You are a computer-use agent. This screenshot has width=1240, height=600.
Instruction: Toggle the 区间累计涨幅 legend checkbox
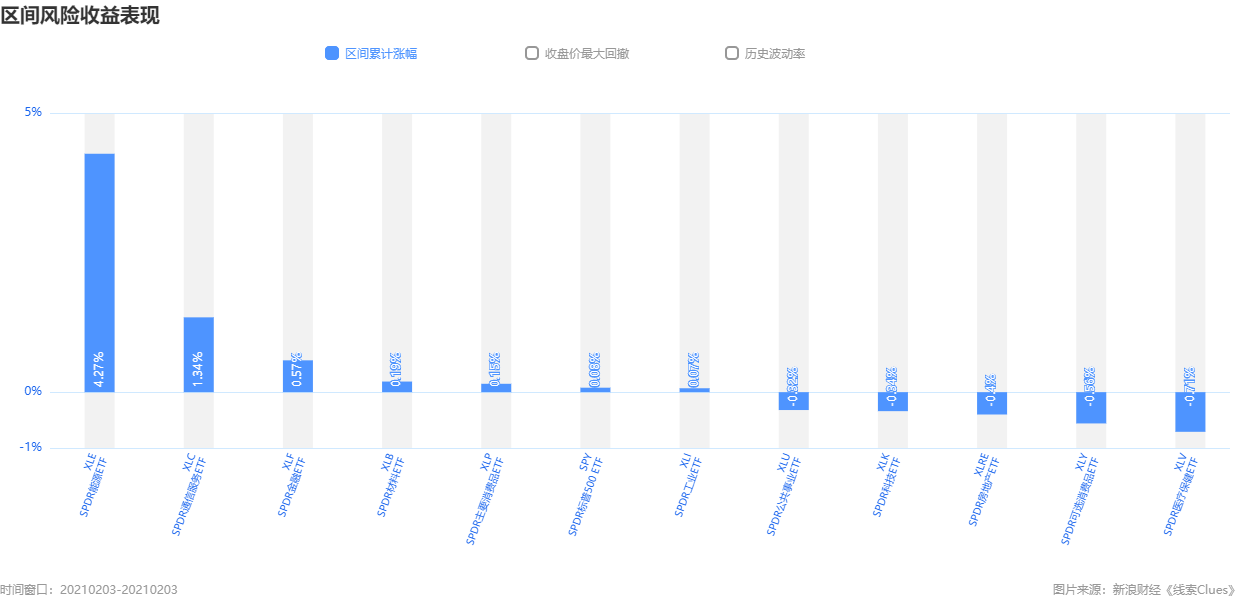[332, 53]
